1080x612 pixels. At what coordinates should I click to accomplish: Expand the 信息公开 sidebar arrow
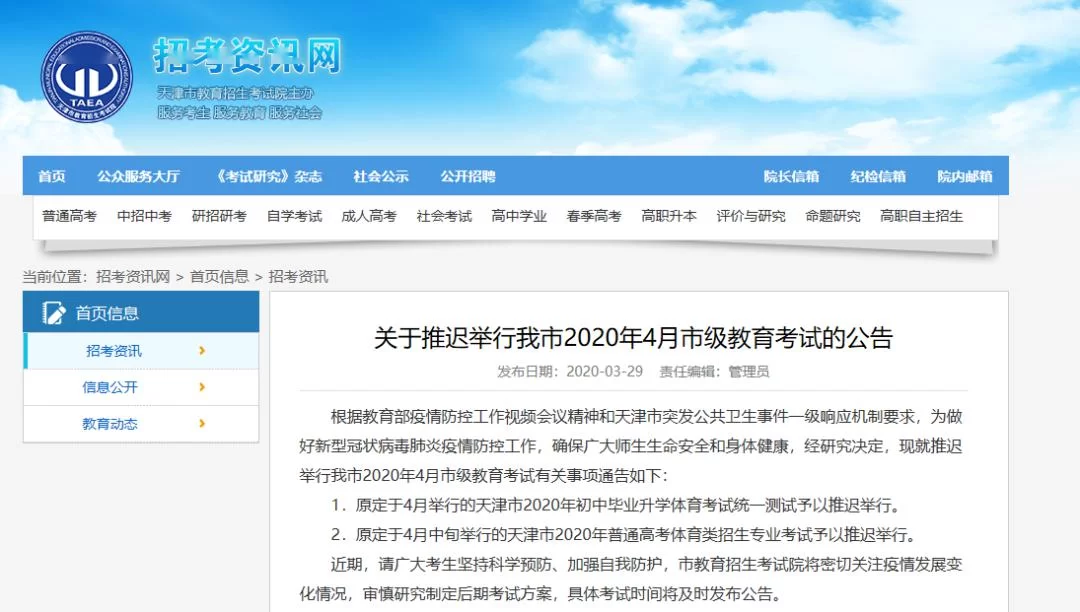(202, 387)
